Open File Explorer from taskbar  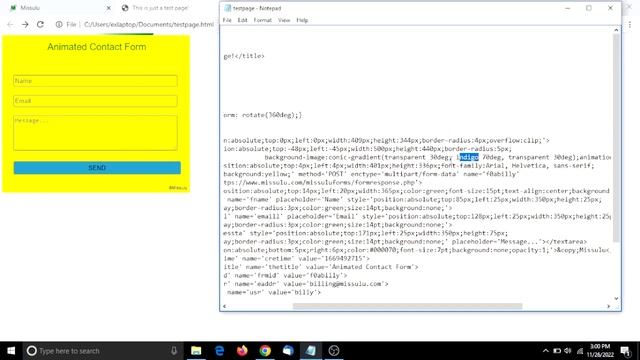(196, 351)
